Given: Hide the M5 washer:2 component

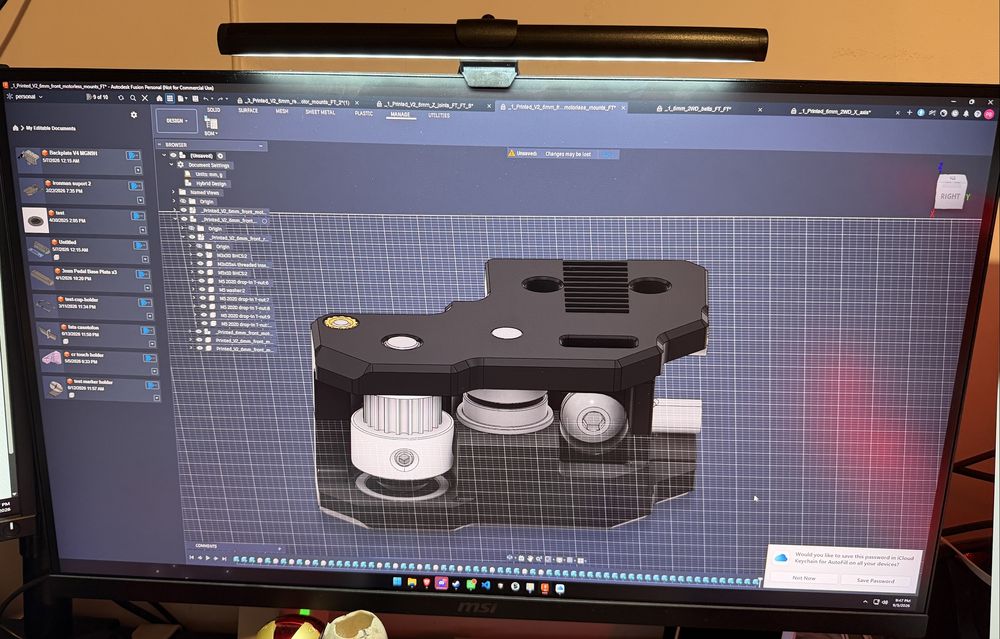Looking at the screenshot, I should coord(203,290).
